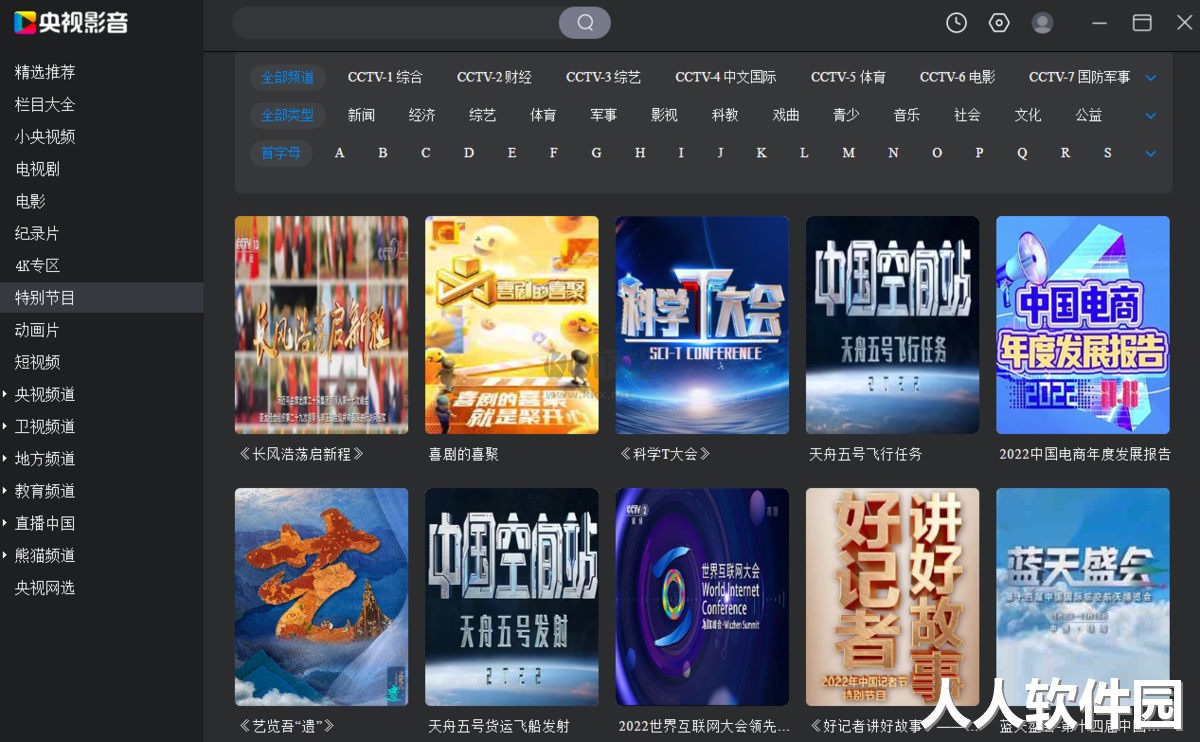Select the 全部类型 filter
1200x742 pixels.
coord(288,115)
